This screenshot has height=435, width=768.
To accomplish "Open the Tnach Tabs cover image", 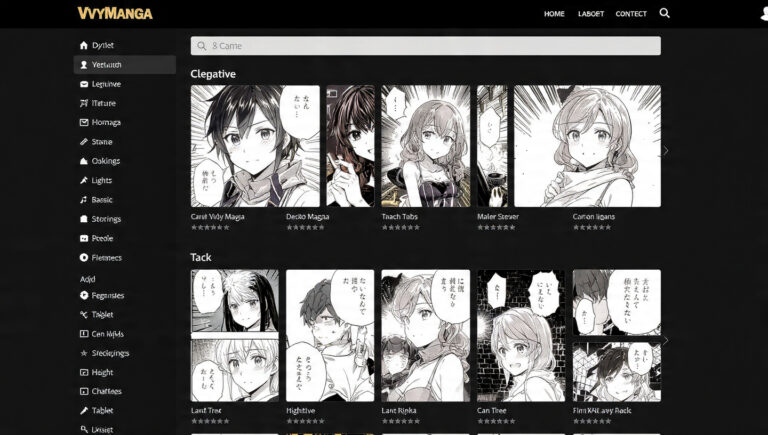I will [x=426, y=146].
